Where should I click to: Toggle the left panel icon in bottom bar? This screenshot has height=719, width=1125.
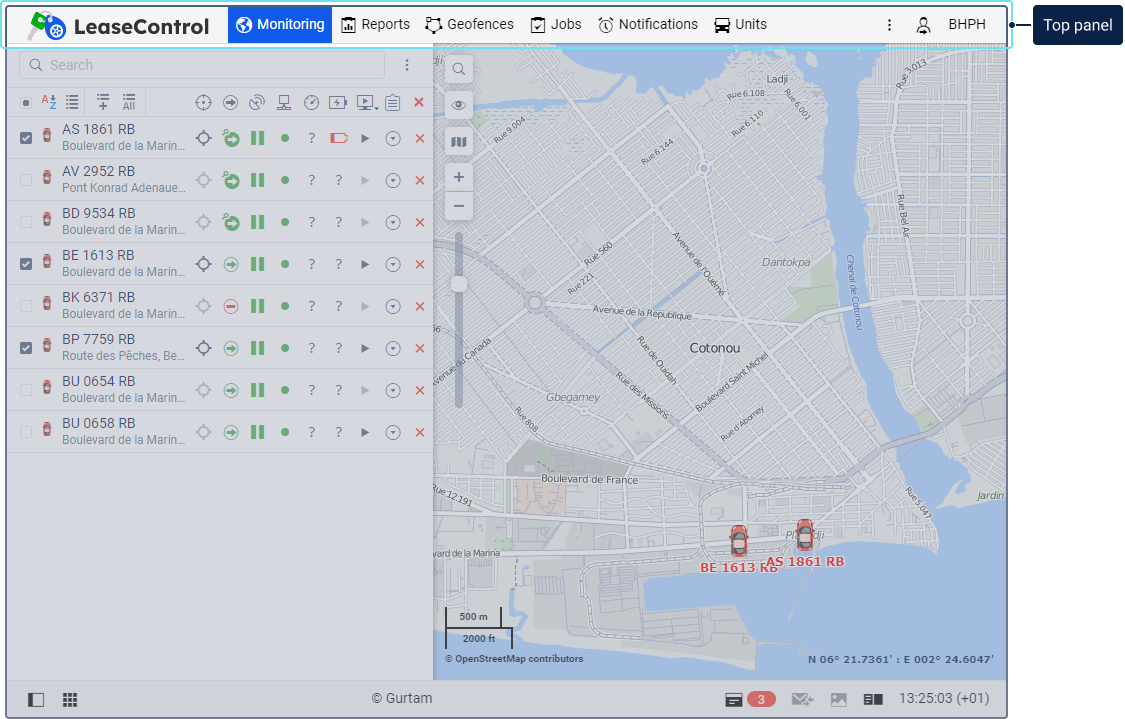(x=36, y=699)
